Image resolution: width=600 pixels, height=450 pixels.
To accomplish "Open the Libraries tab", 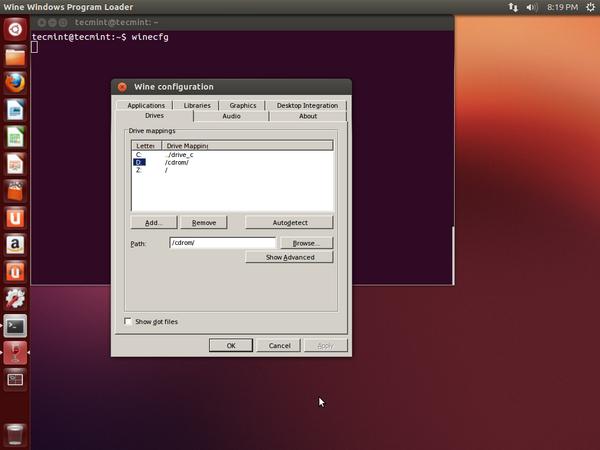I will coord(197,105).
